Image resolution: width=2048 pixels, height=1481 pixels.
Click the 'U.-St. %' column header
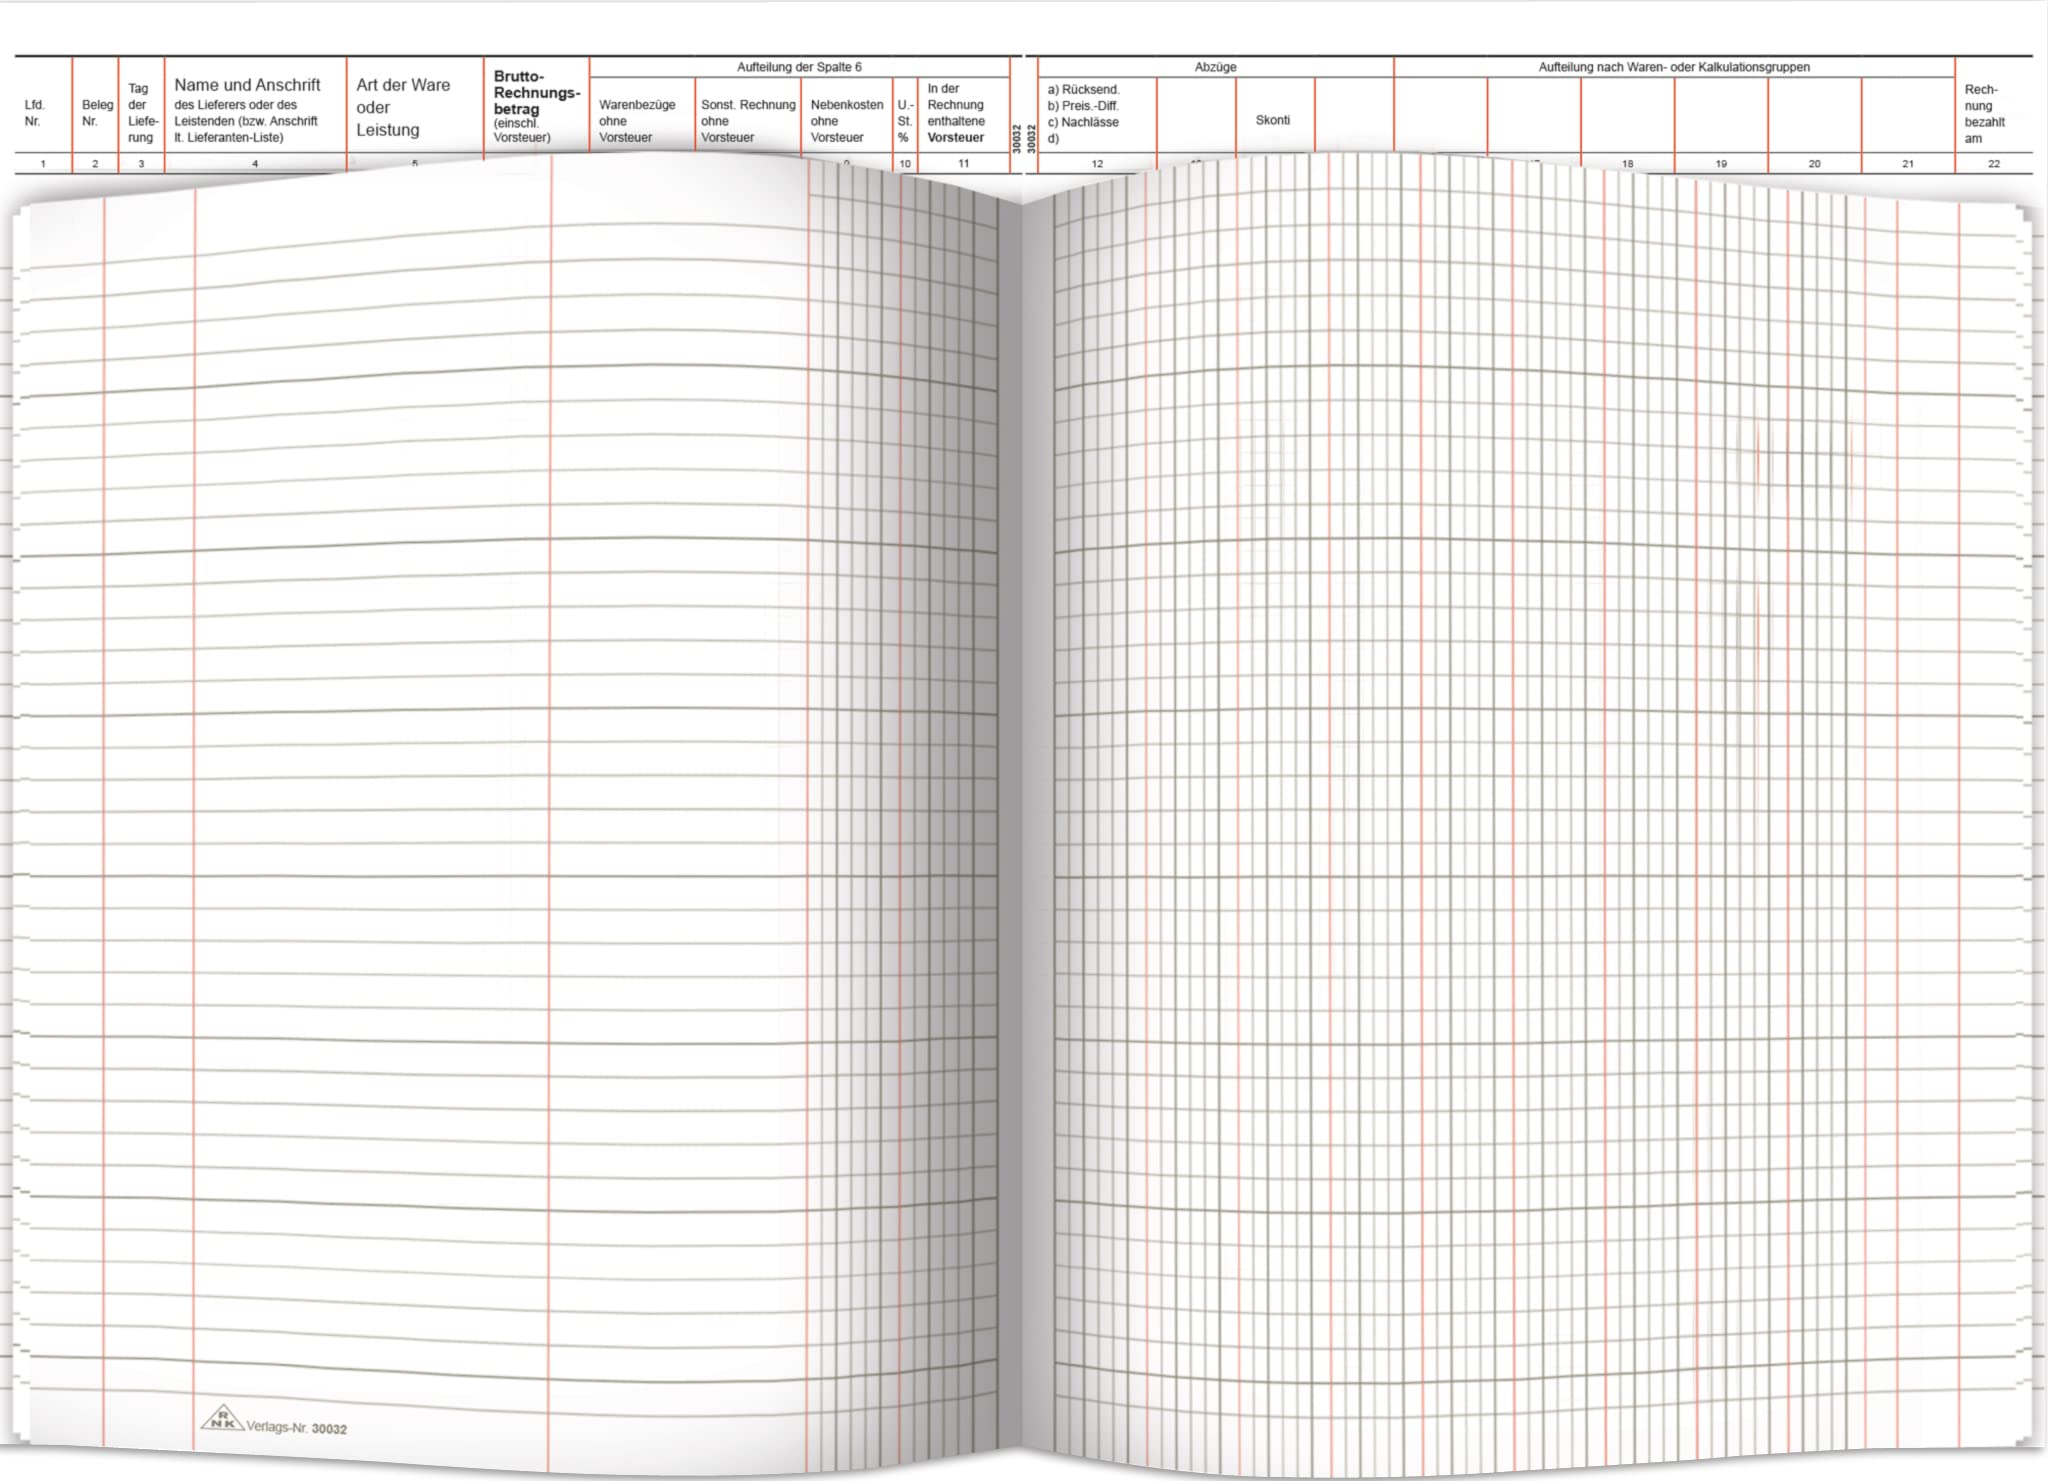point(905,121)
